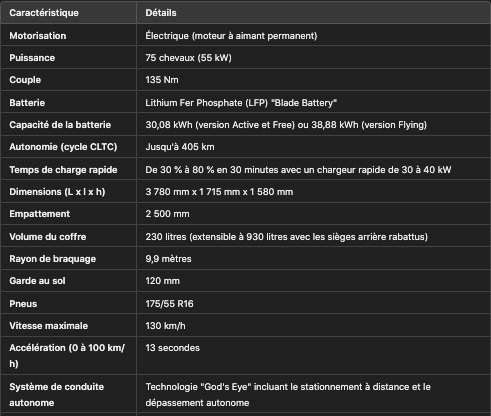The height and width of the screenshot is (416, 491).
Task: Select the Pneus 175/55 R16 value
Action: (x=169, y=304)
